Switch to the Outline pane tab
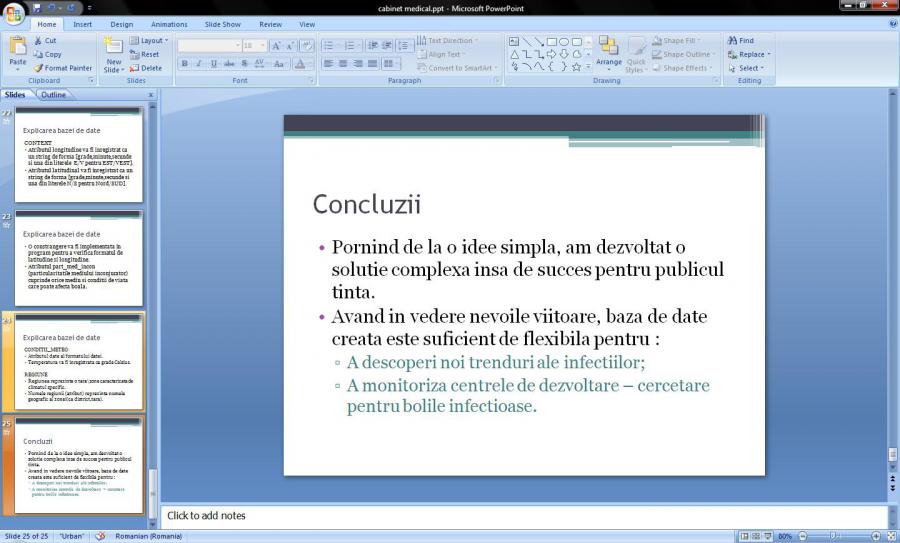 pos(53,95)
